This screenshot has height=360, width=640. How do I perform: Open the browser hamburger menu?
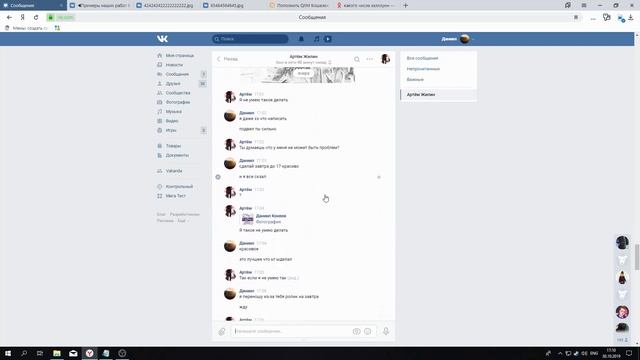pos(584,5)
